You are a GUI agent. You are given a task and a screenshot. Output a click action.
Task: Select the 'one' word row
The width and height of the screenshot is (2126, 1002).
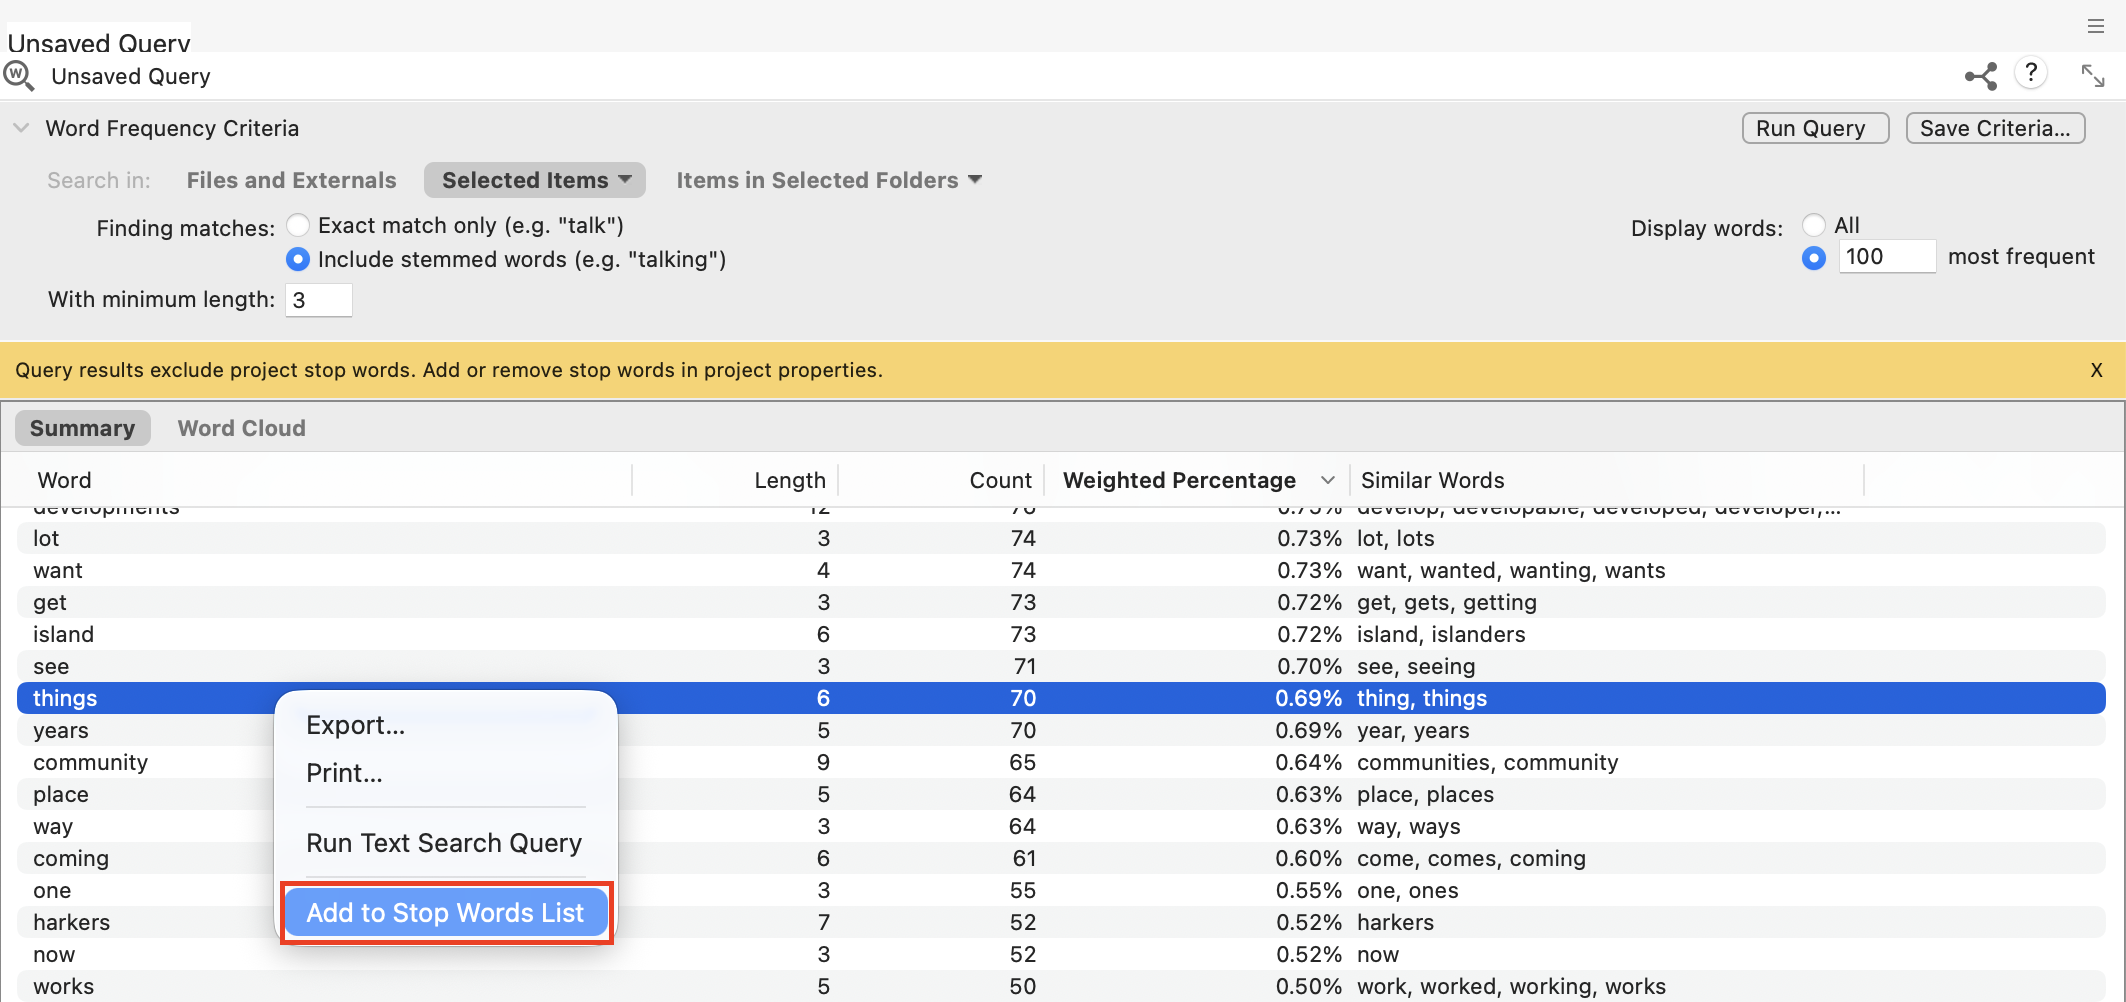click(1061, 890)
